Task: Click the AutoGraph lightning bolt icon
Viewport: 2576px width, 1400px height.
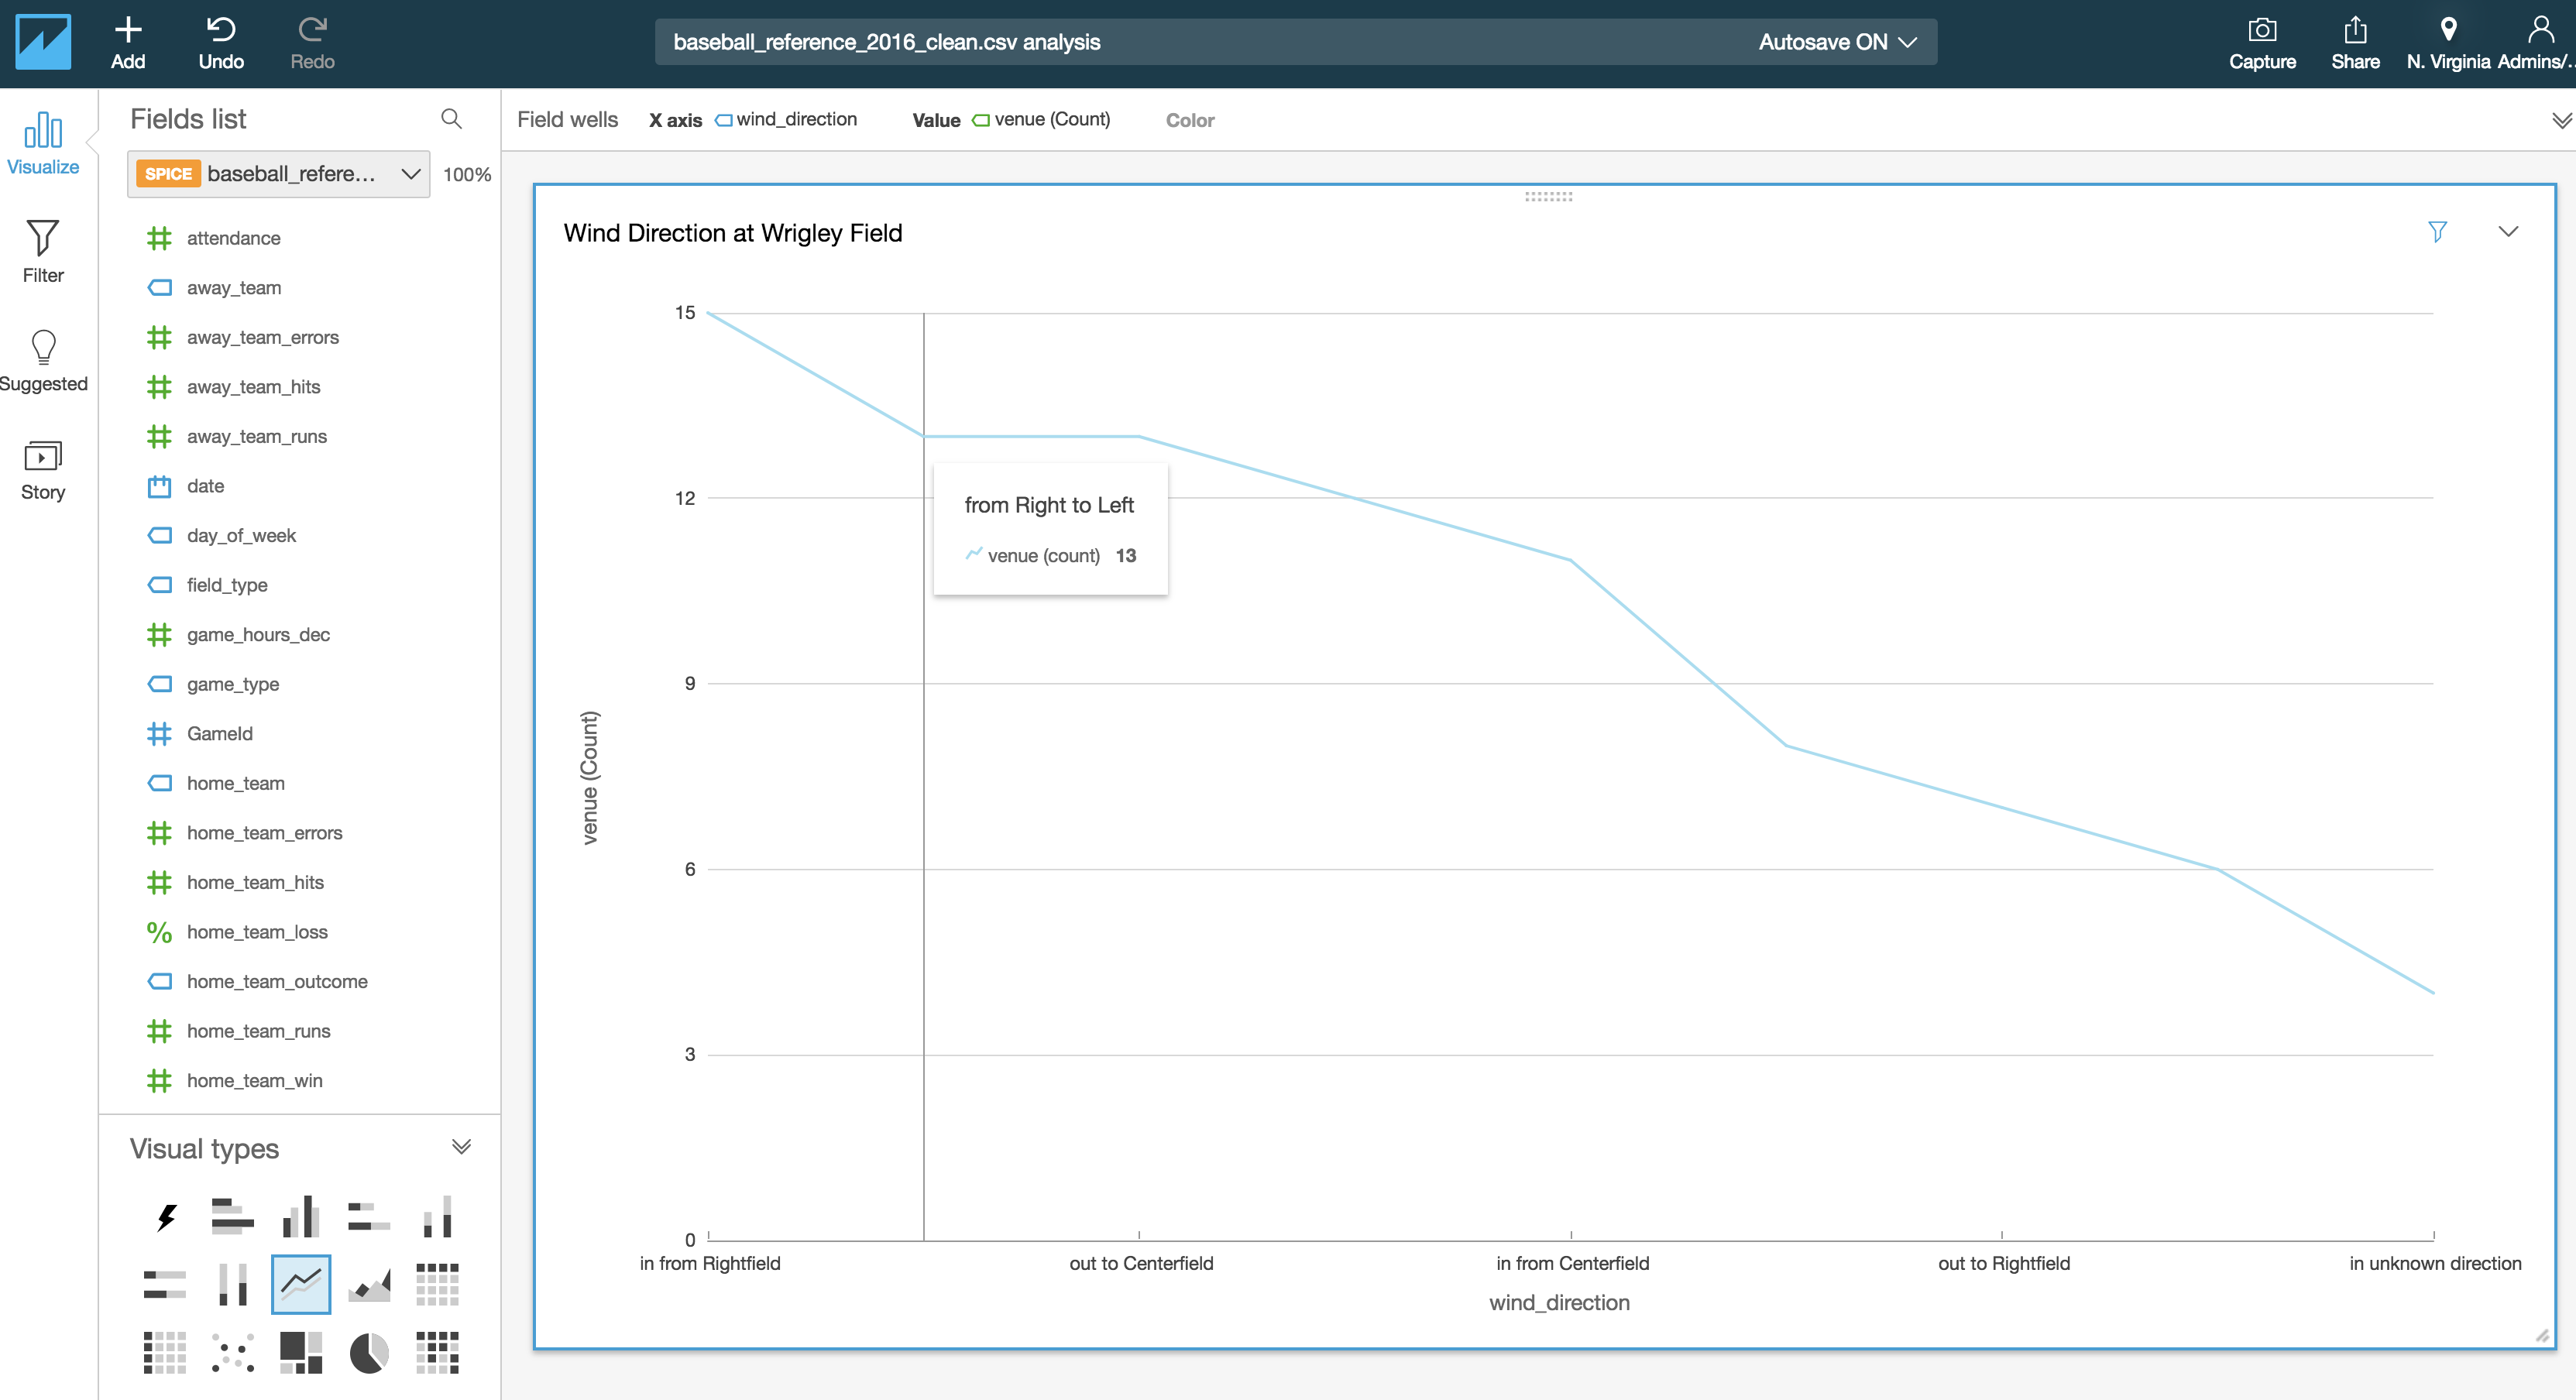Action: point(166,1217)
